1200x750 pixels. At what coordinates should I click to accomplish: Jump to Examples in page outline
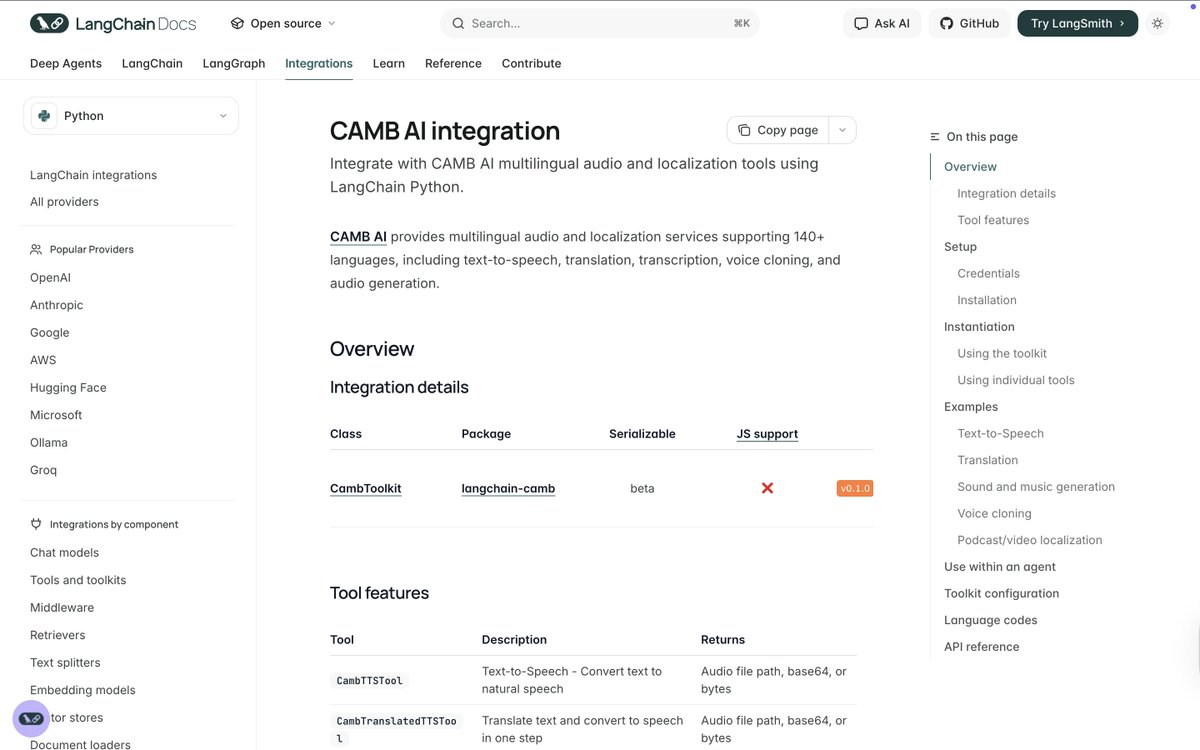coord(971,407)
